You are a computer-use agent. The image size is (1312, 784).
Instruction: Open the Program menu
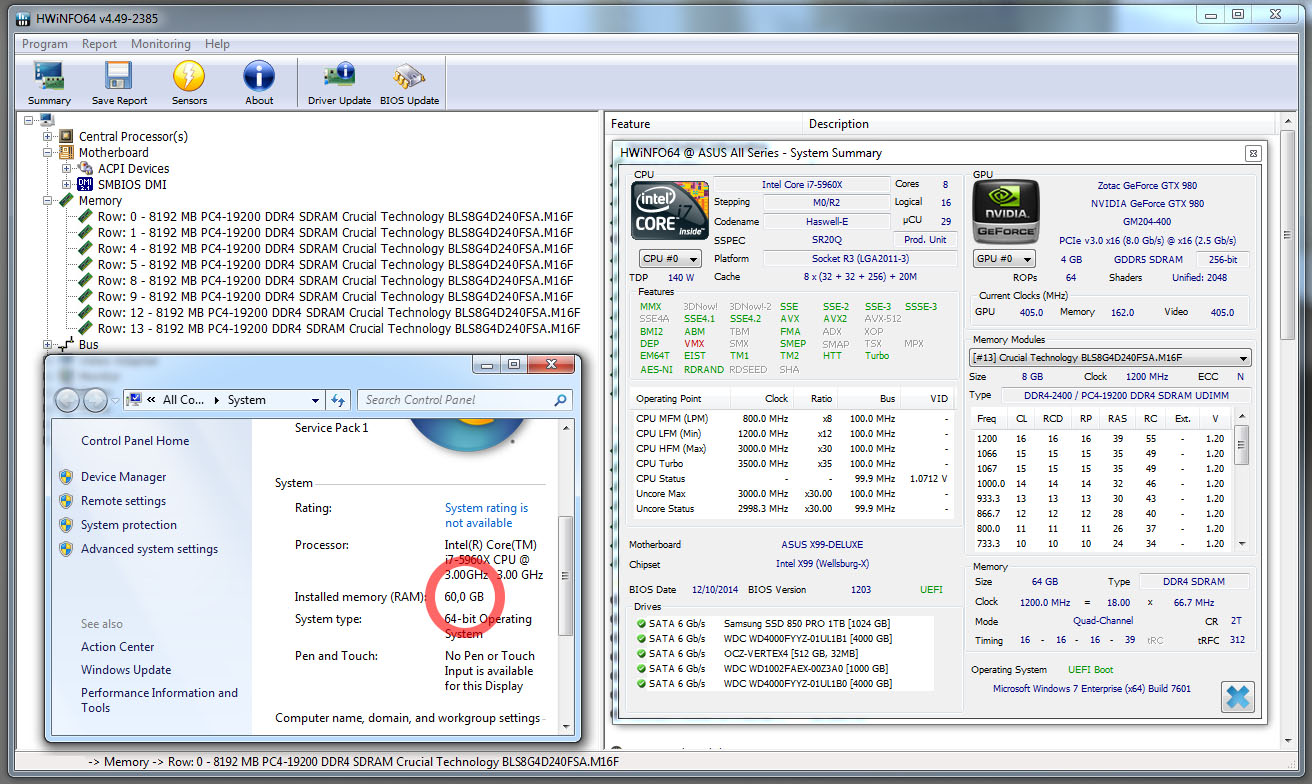45,44
